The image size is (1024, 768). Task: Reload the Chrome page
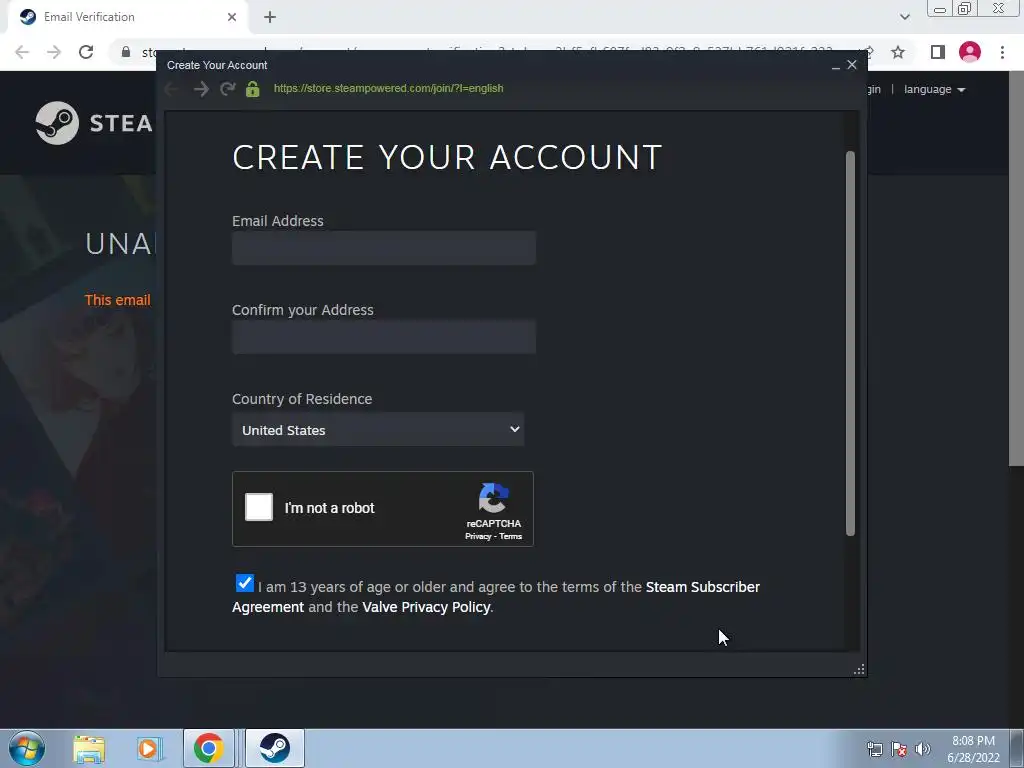(x=86, y=52)
